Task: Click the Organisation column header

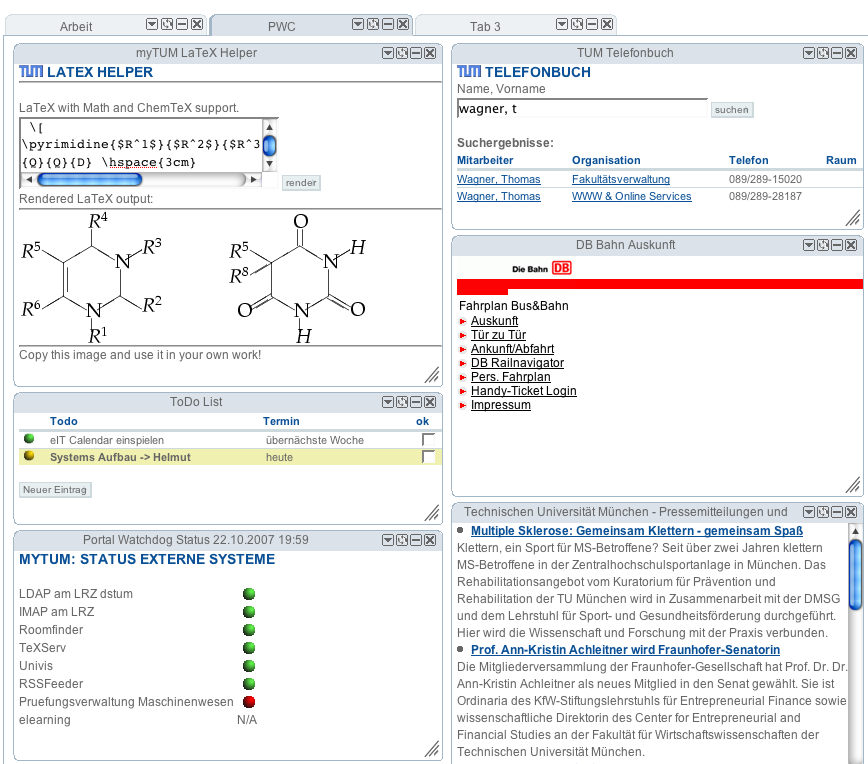Action: [606, 160]
